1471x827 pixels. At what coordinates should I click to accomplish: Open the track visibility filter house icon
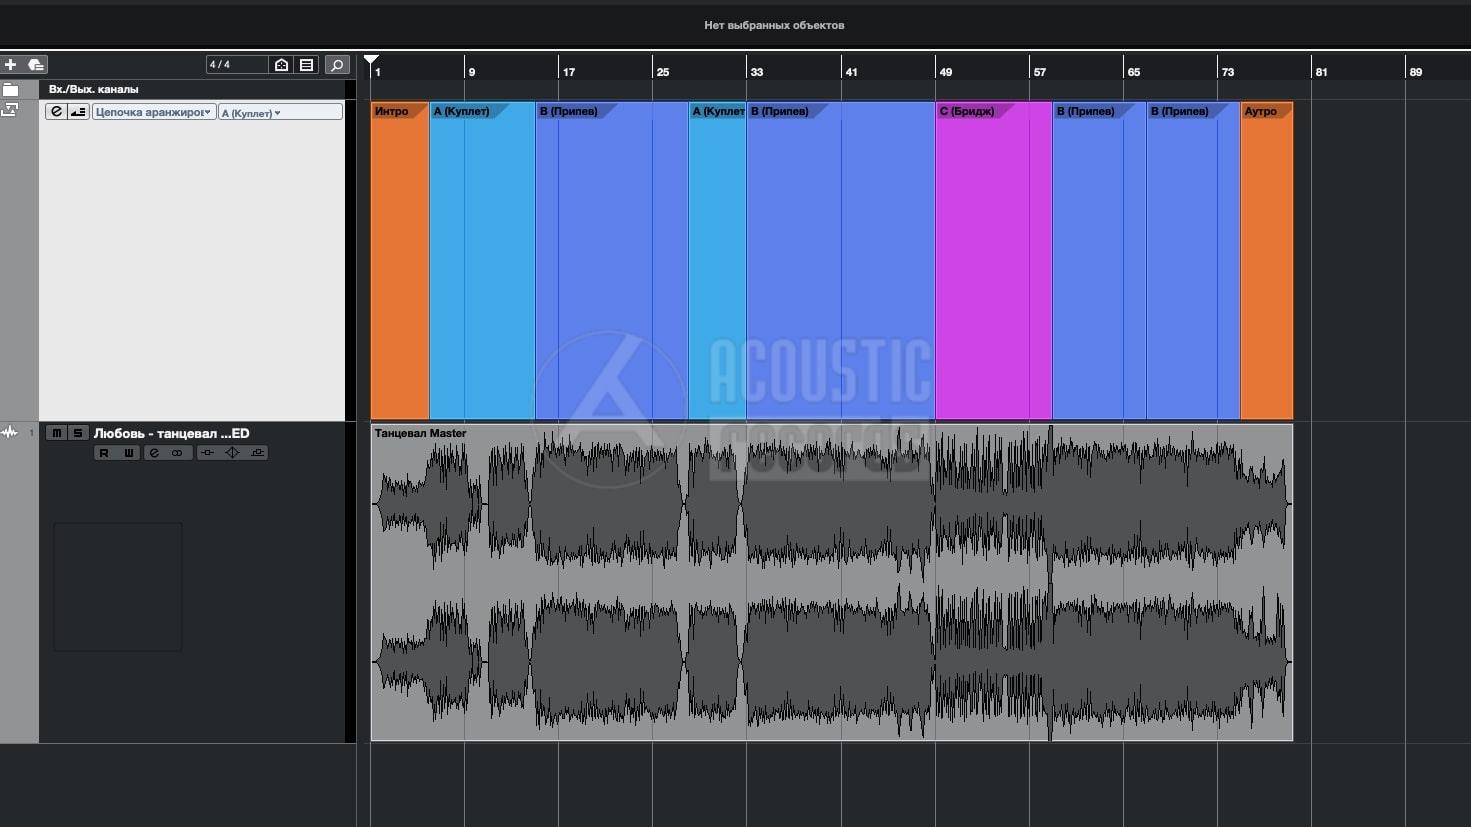[282, 65]
